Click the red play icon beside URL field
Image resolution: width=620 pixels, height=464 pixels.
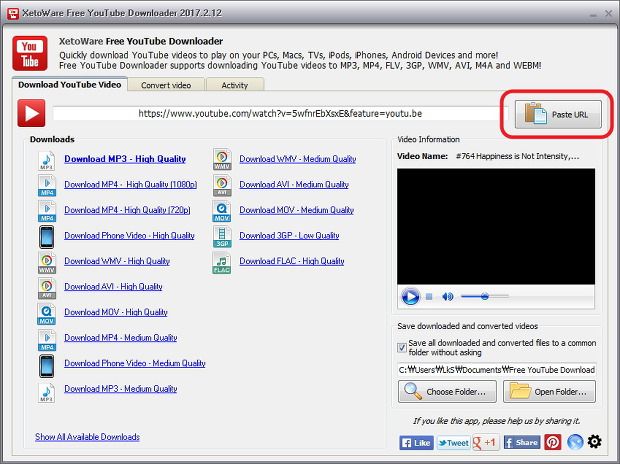point(32,114)
